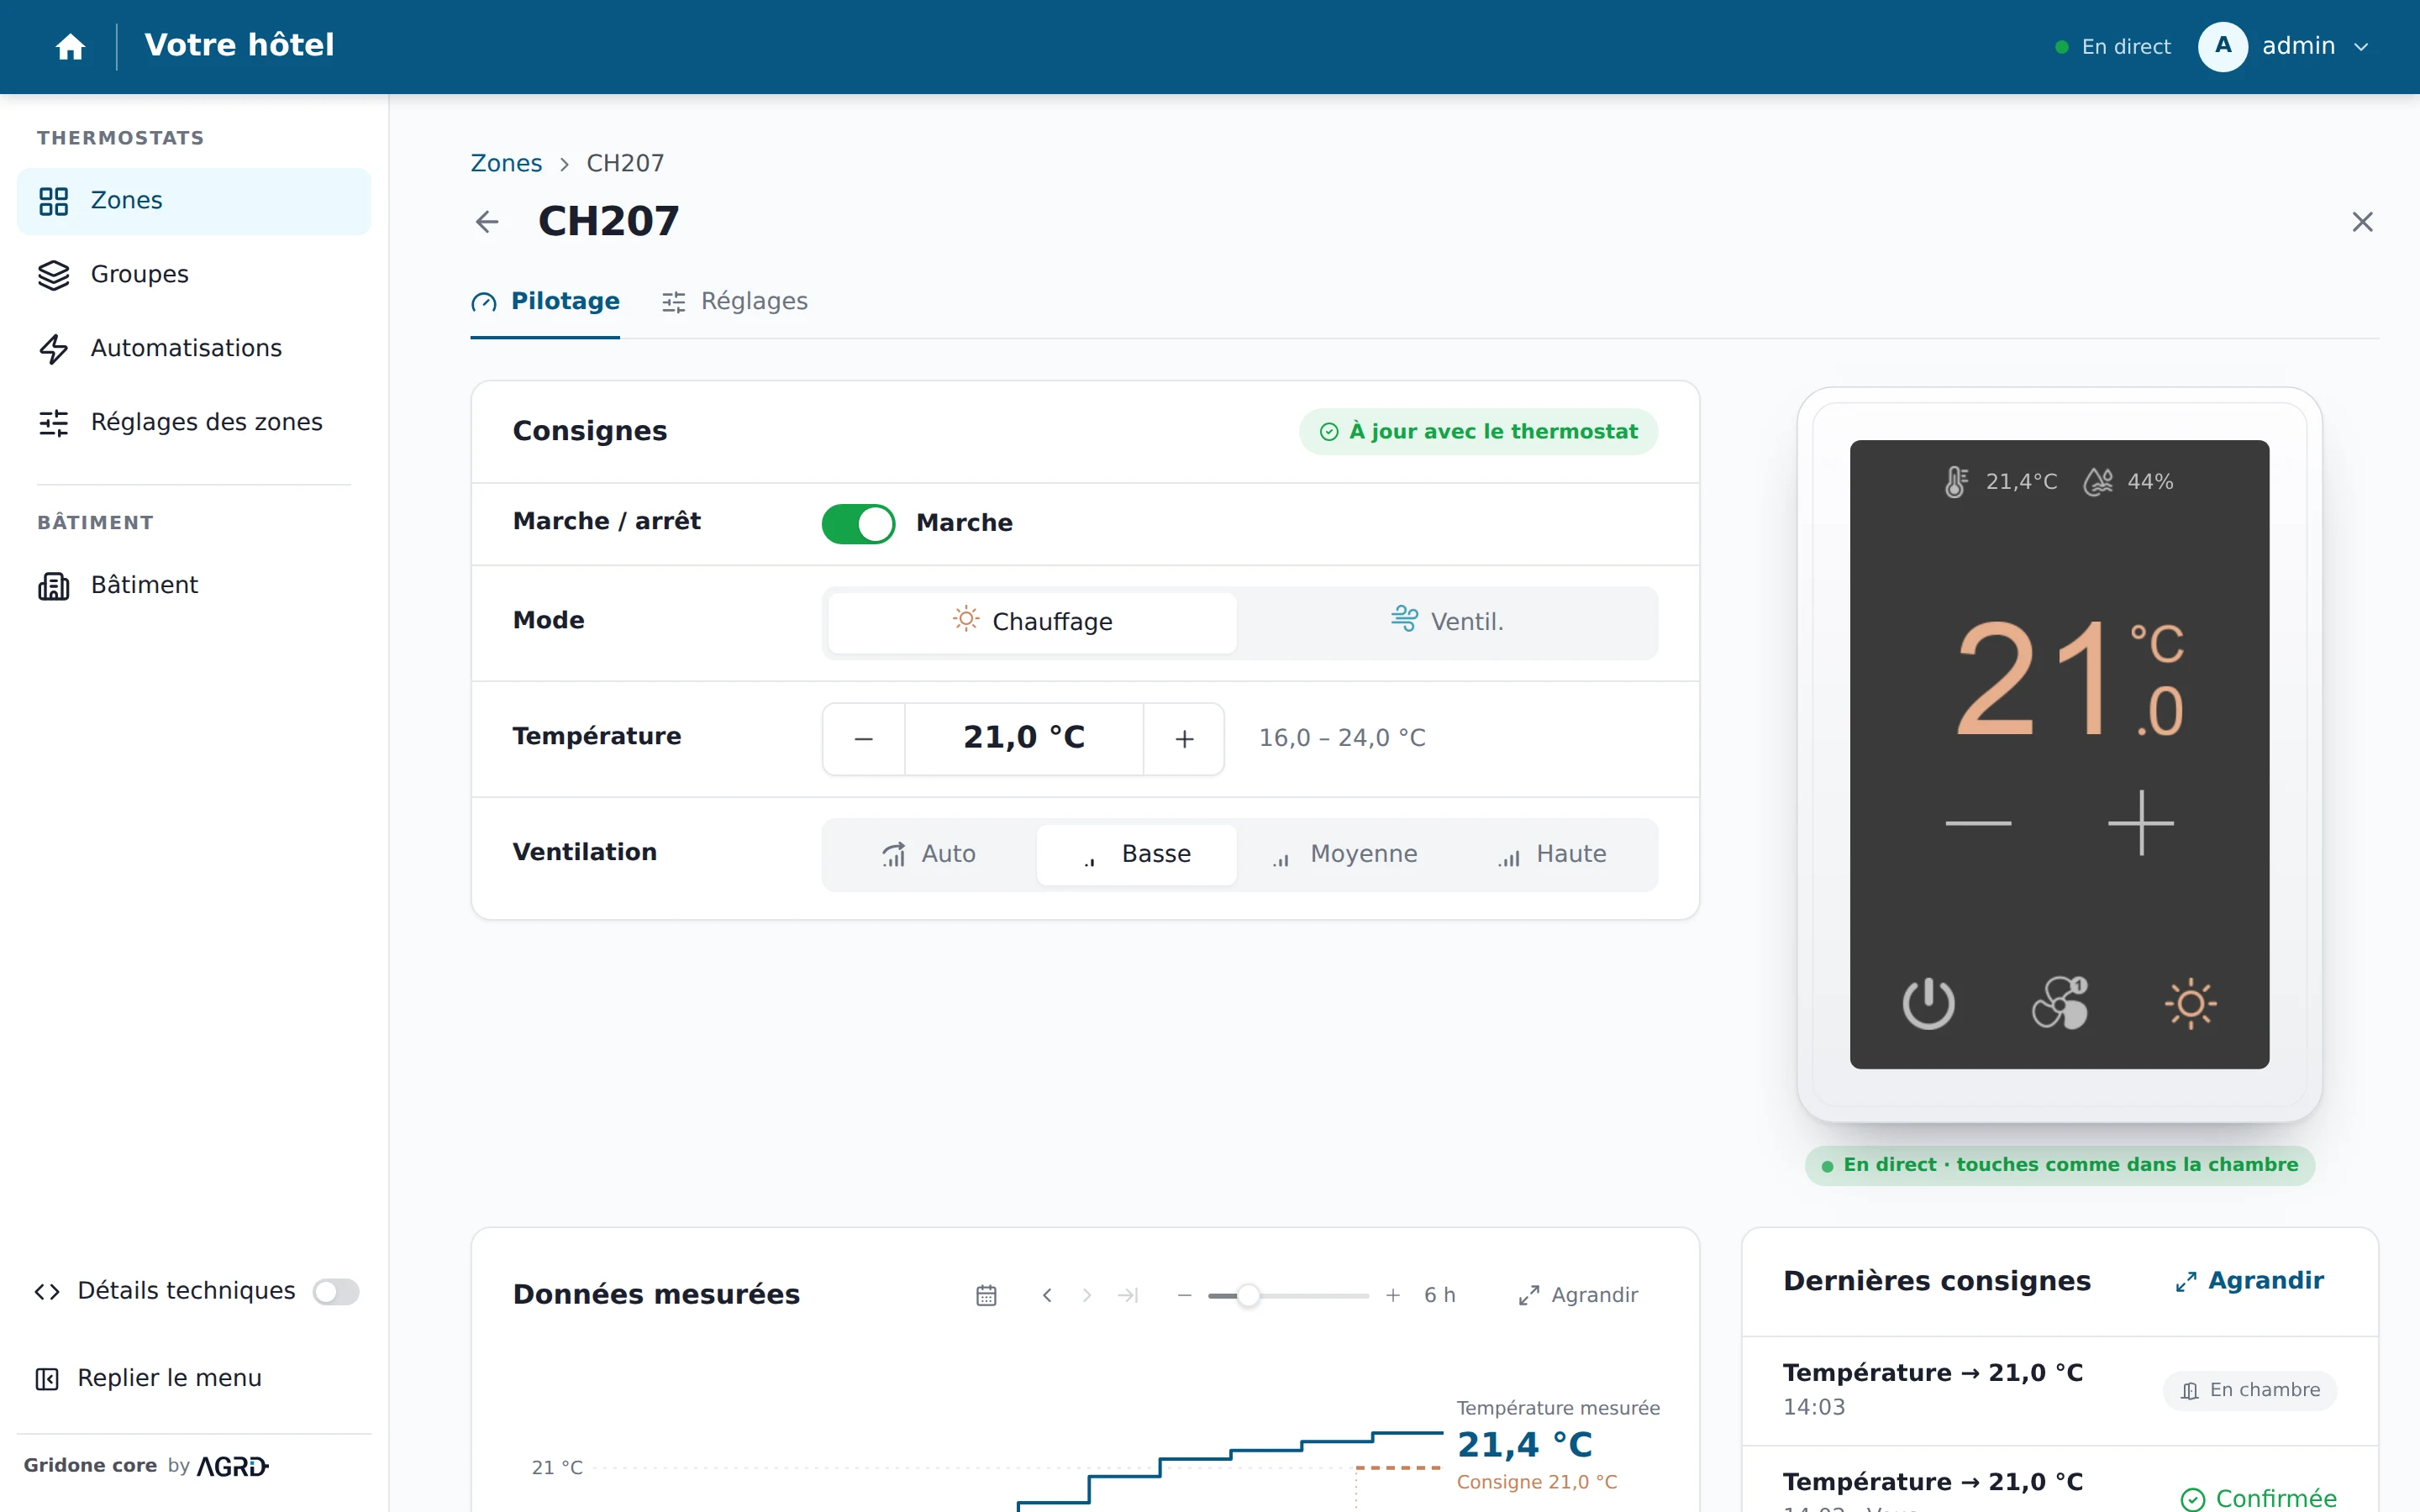2420x1512 pixels.
Task: Open the calendar date picker for measured data
Action: pyautogui.click(x=986, y=1295)
